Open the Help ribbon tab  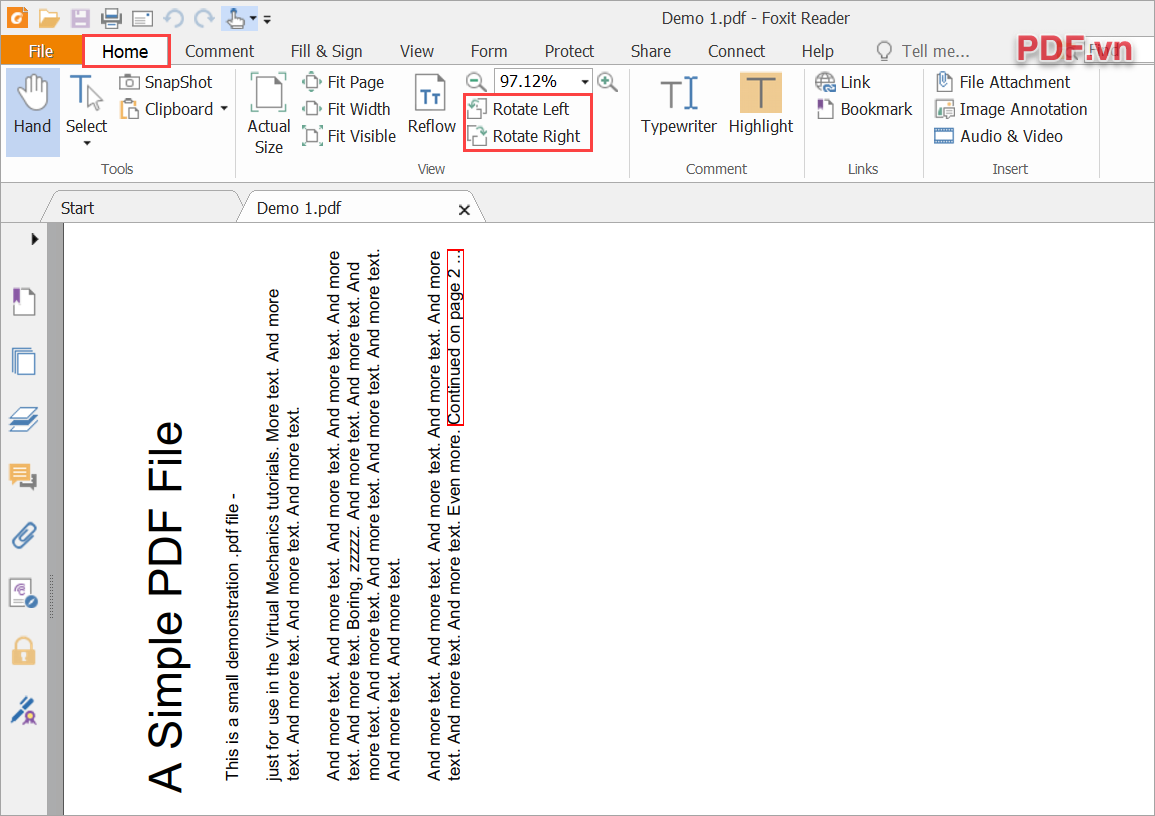tap(818, 52)
